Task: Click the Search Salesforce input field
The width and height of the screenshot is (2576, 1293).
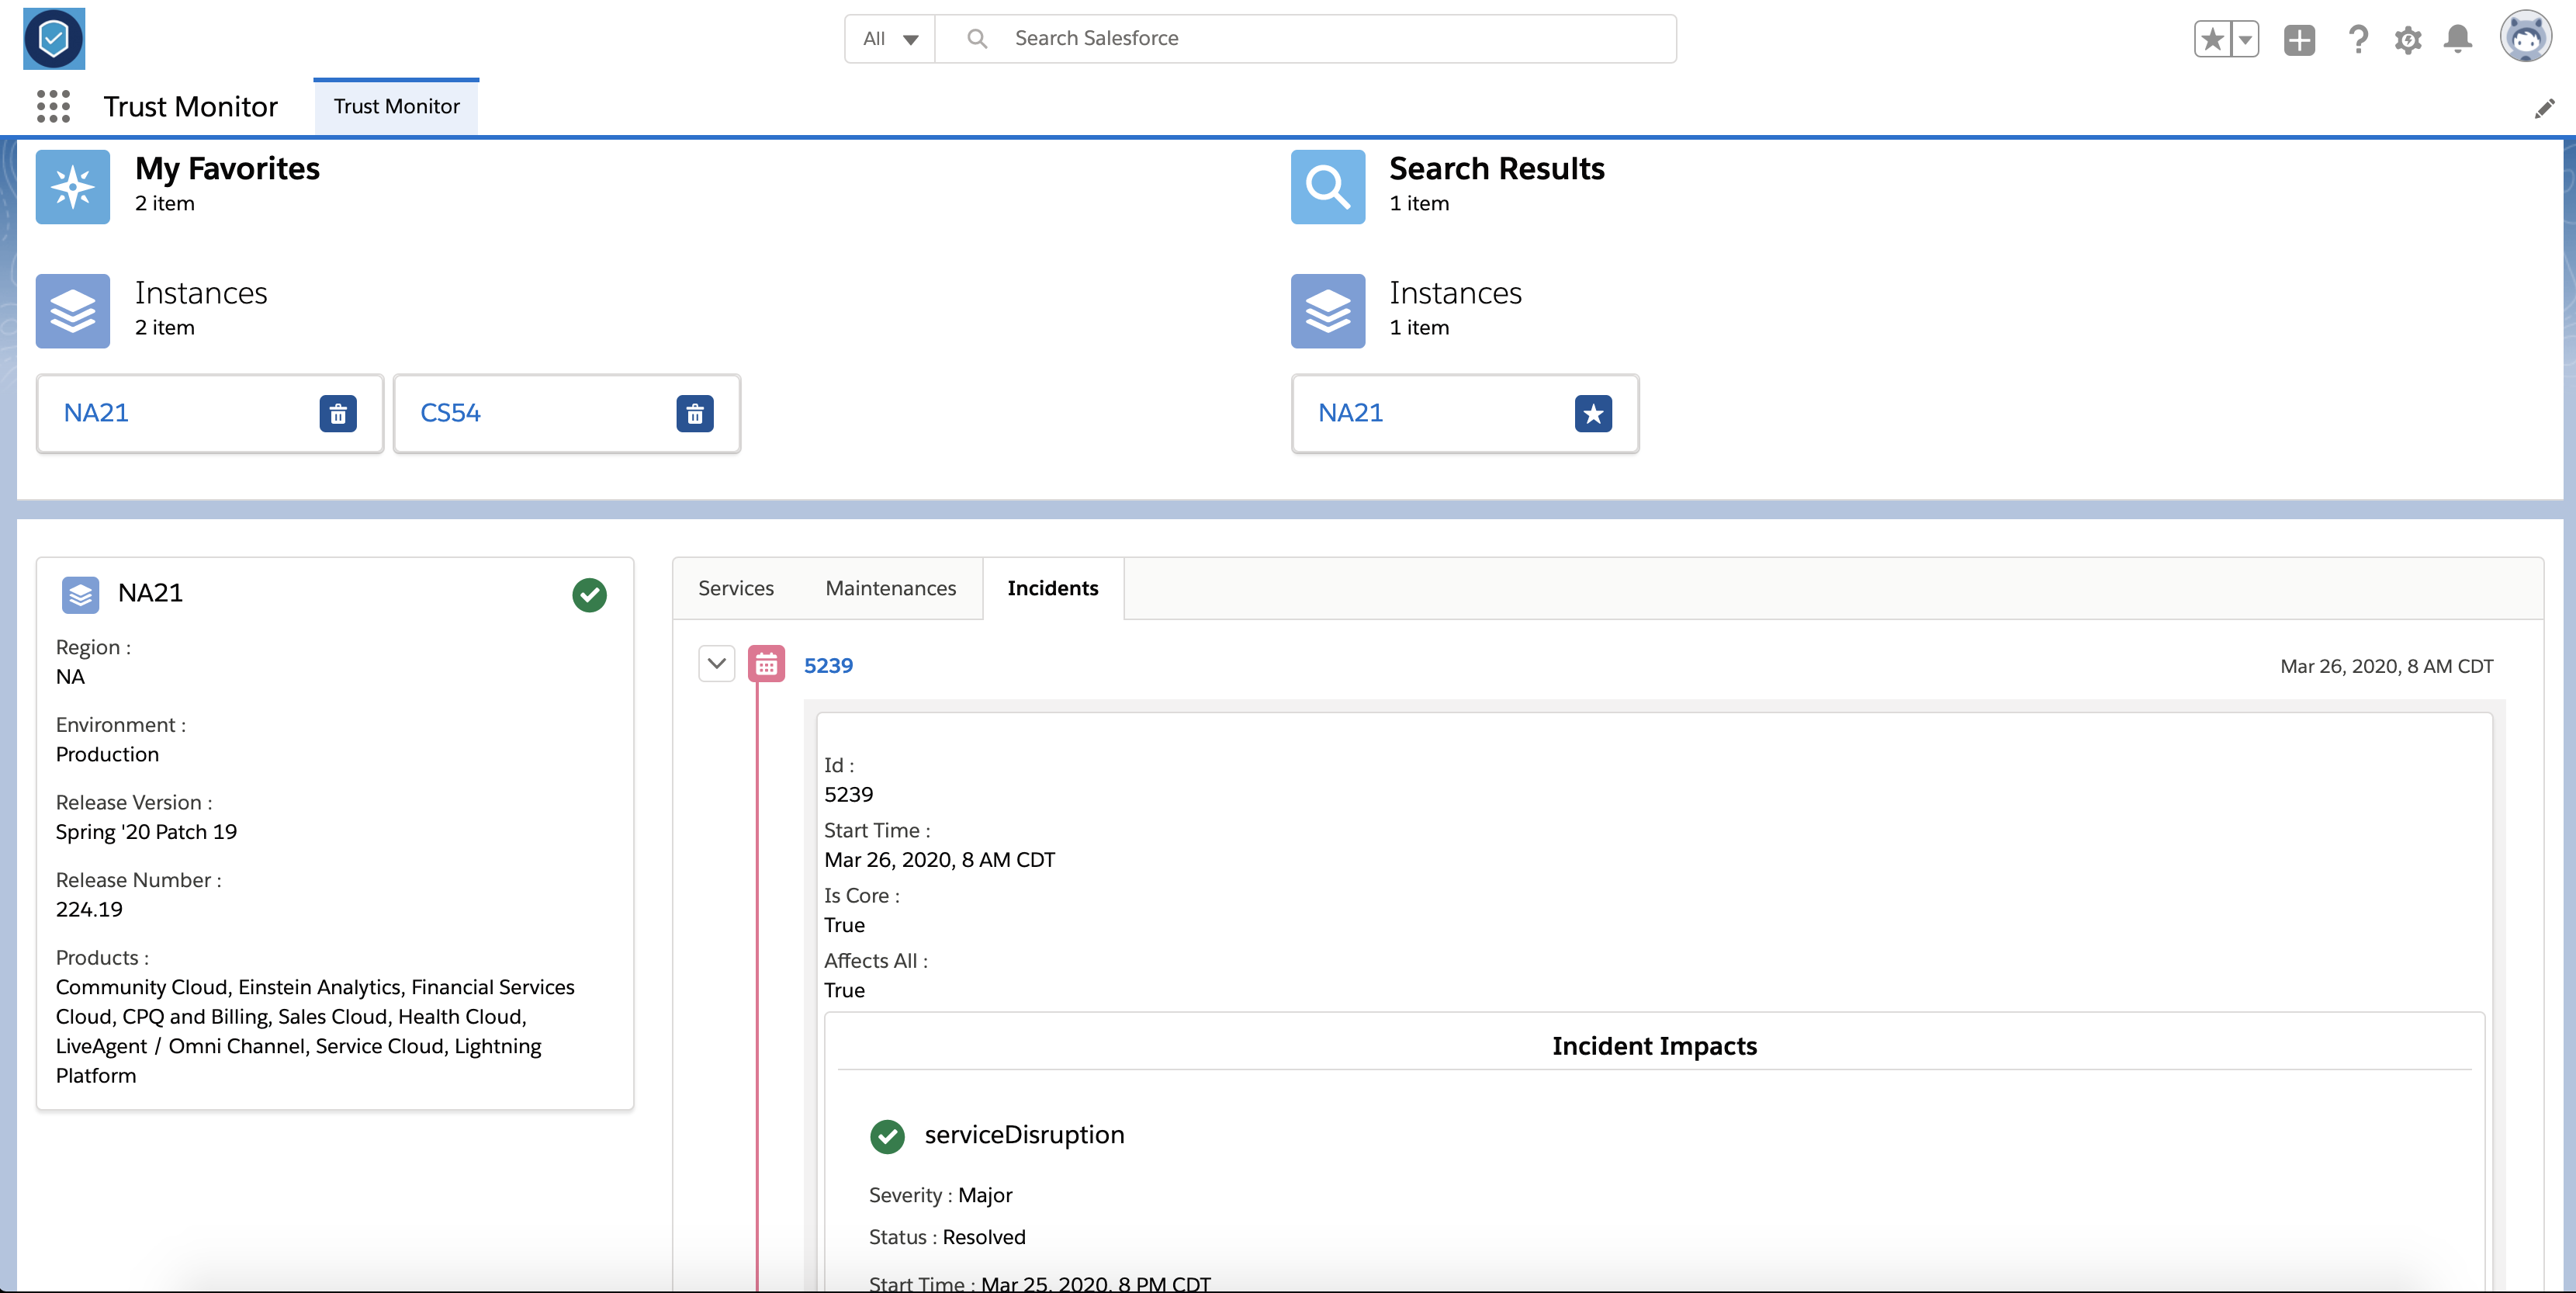Action: (x=1305, y=38)
